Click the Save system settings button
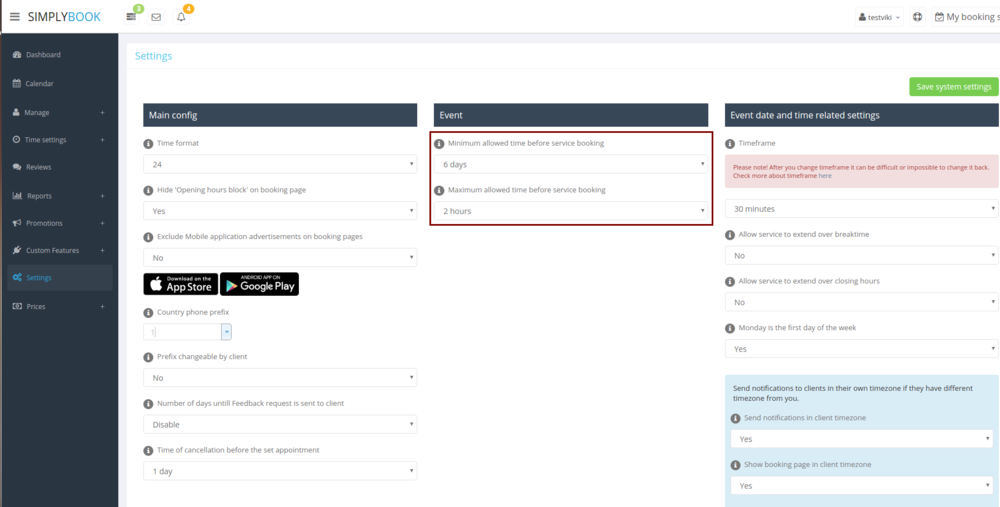1000x507 pixels. pos(953,87)
